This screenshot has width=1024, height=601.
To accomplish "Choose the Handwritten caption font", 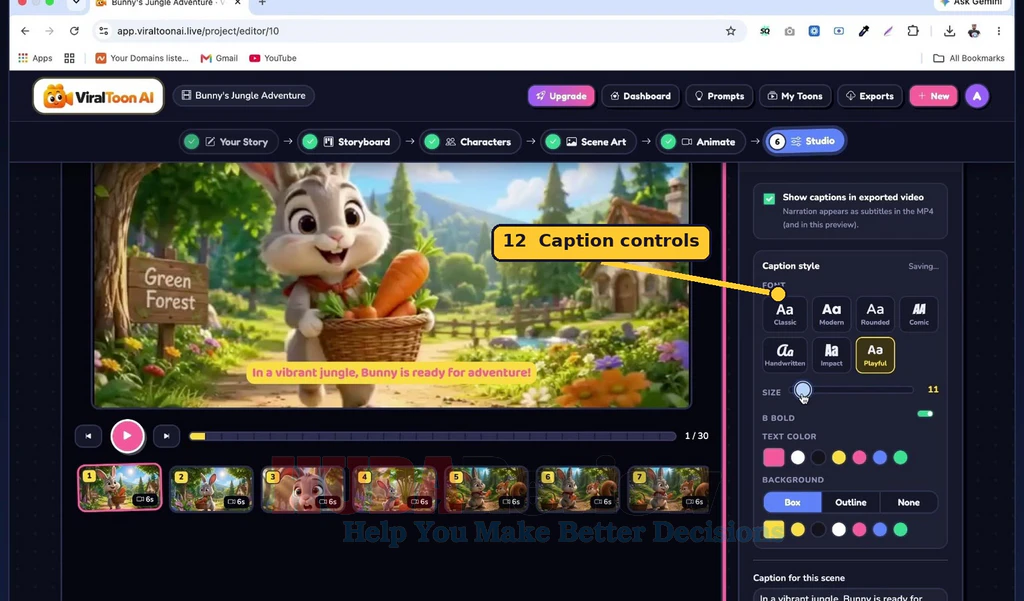I will pos(785,355).
